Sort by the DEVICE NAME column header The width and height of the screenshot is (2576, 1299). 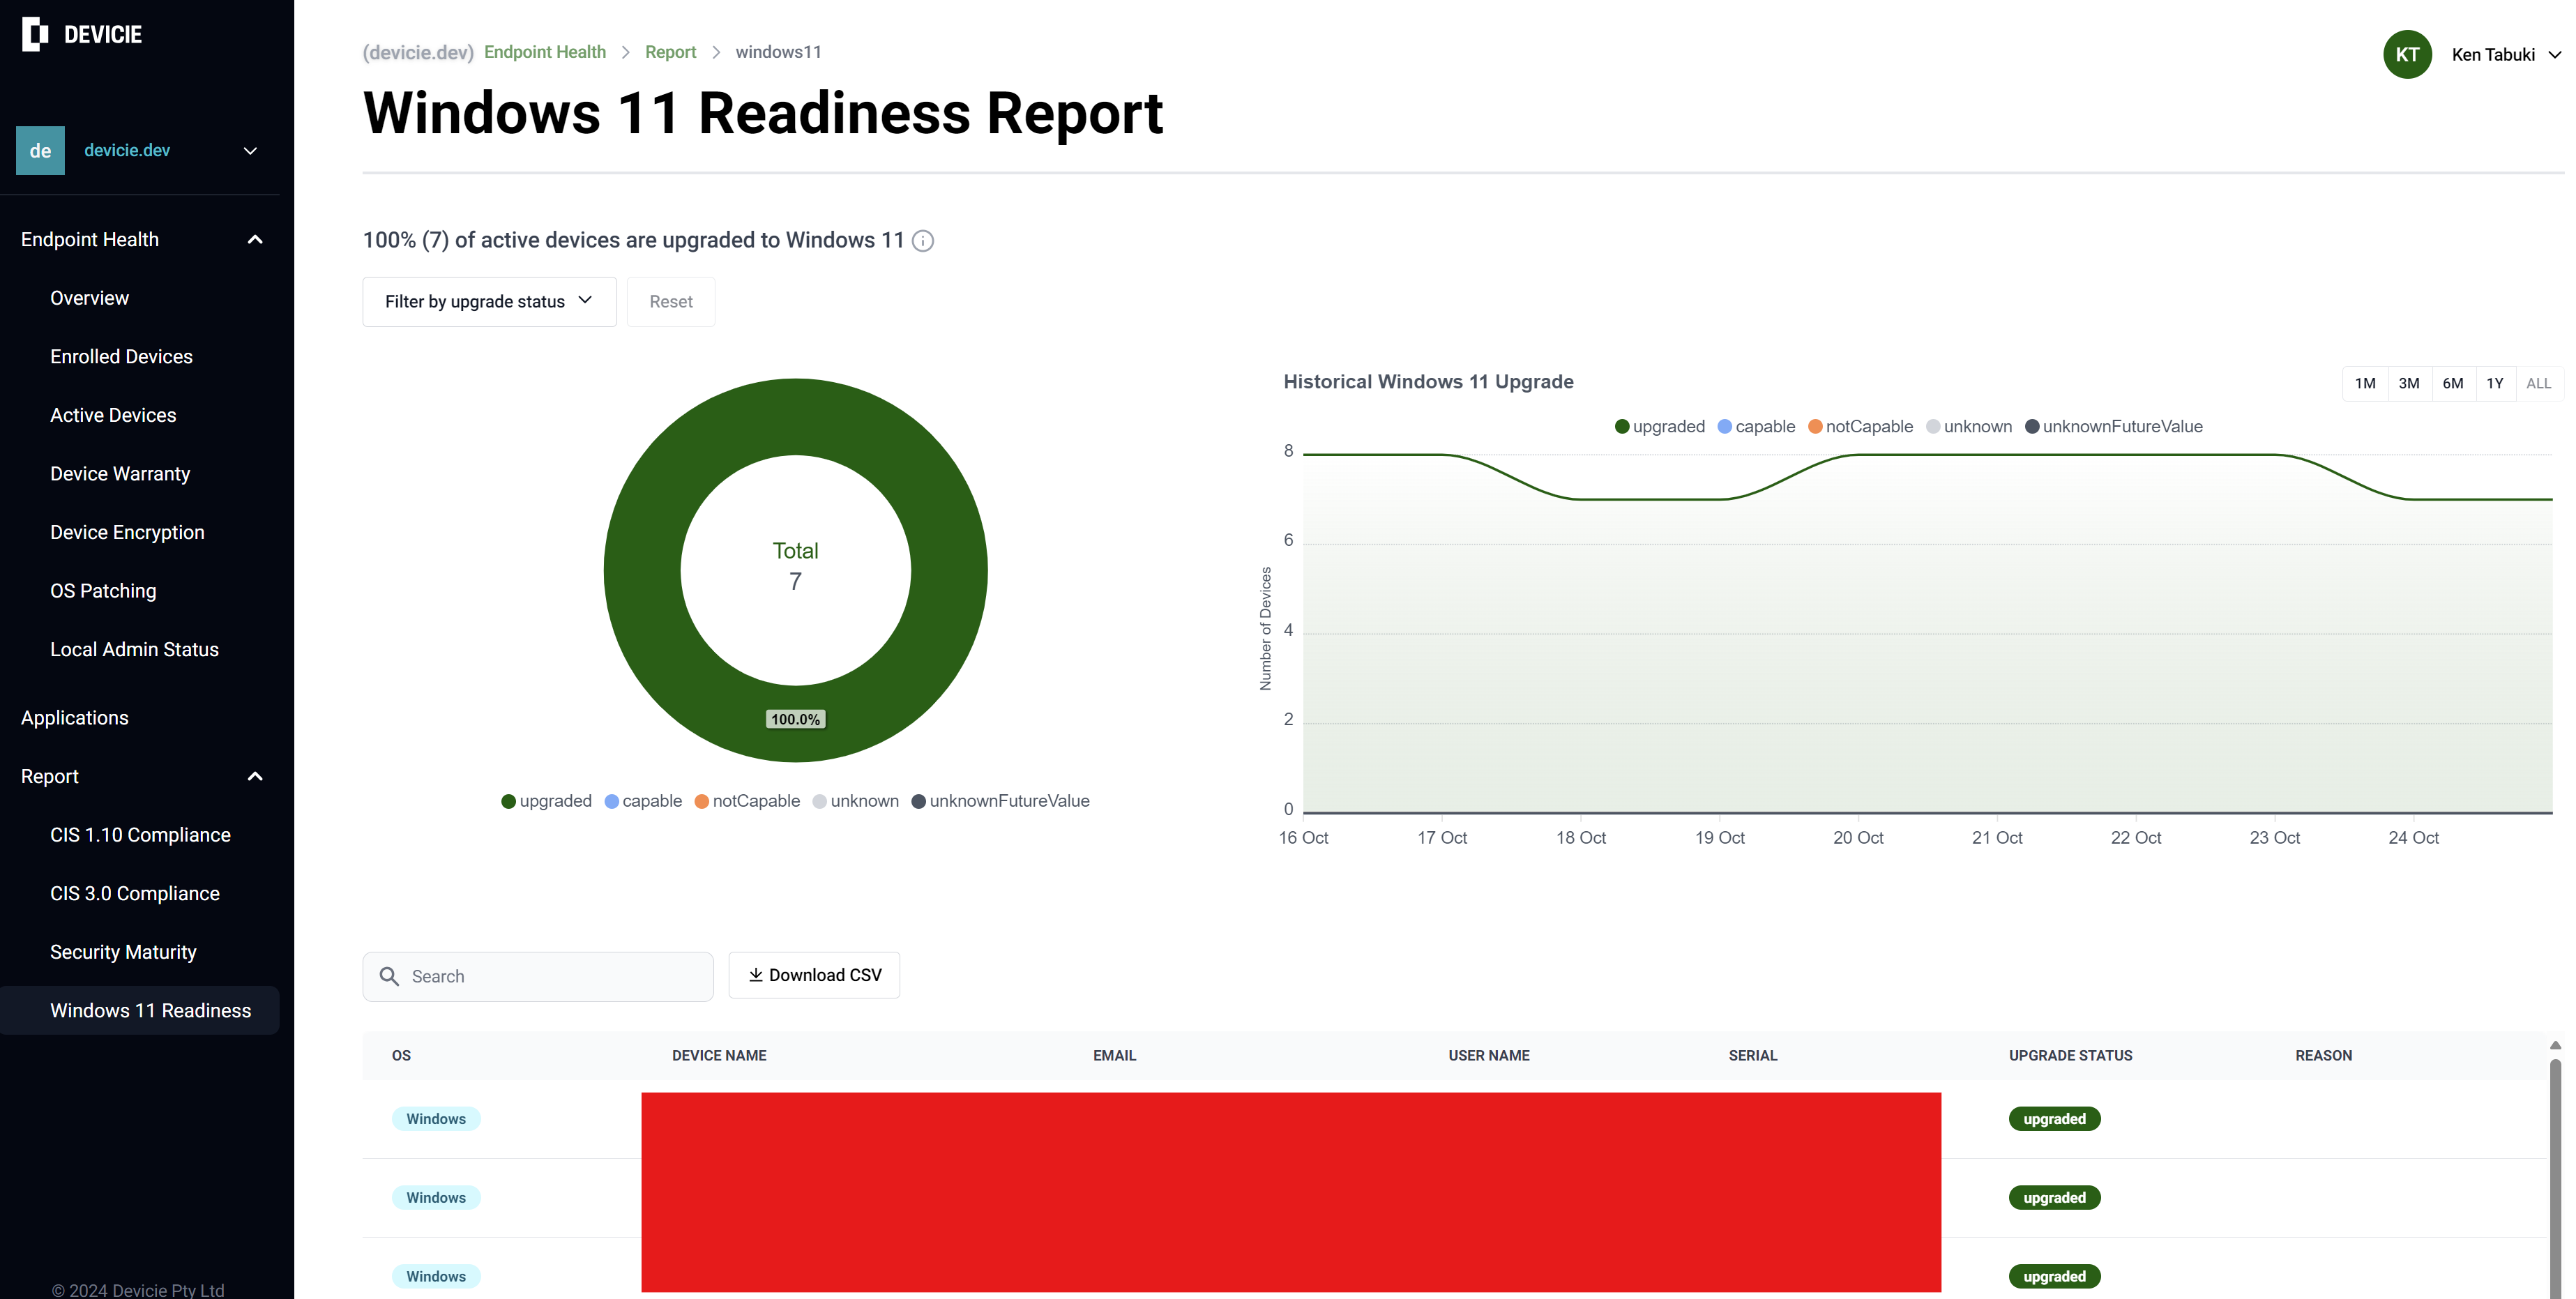[x=719, y=1056]
